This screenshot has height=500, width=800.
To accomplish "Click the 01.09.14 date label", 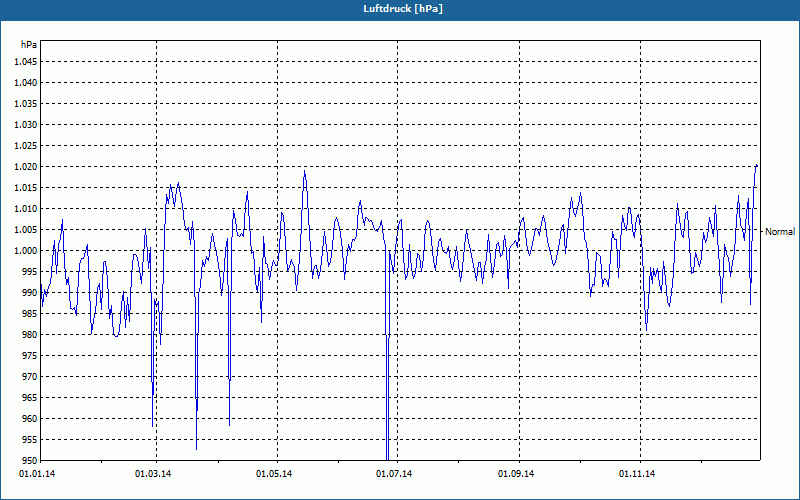I will point(516,474).
